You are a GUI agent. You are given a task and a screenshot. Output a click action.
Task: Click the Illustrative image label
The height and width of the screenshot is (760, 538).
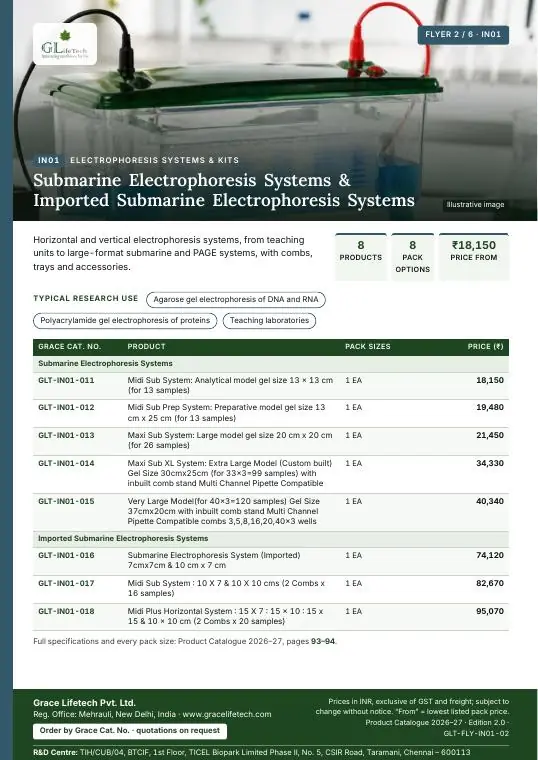[475, 205]
